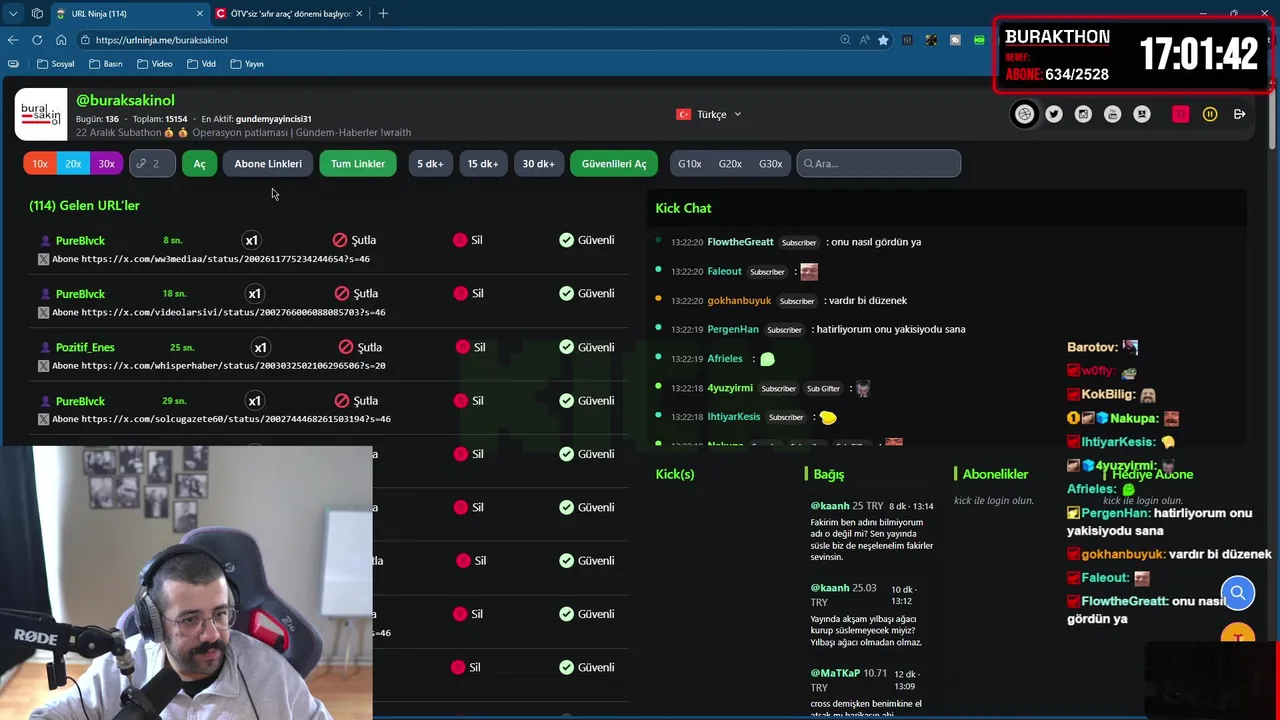Click the green Aç button
This screenshot has width=1280, height=720.
[x=199, y=163]
